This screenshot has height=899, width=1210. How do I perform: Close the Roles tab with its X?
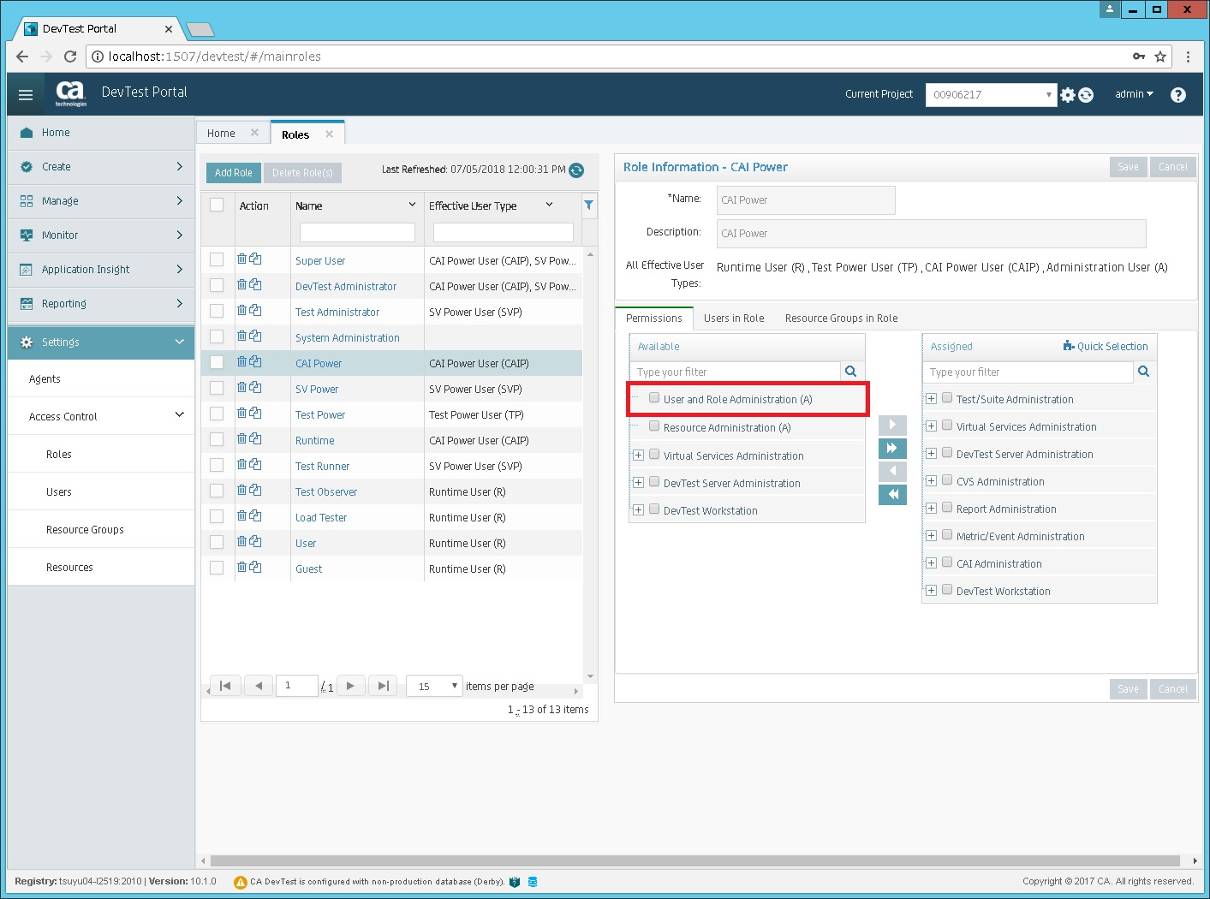(x=329, y=134)
